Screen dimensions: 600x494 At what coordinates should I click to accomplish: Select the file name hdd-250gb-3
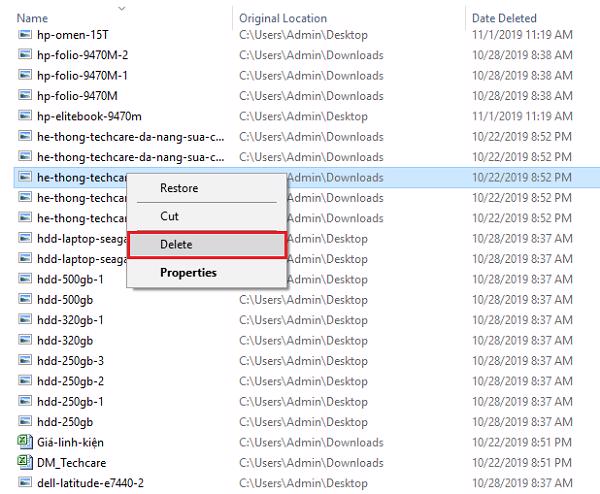tap(70, 361)
